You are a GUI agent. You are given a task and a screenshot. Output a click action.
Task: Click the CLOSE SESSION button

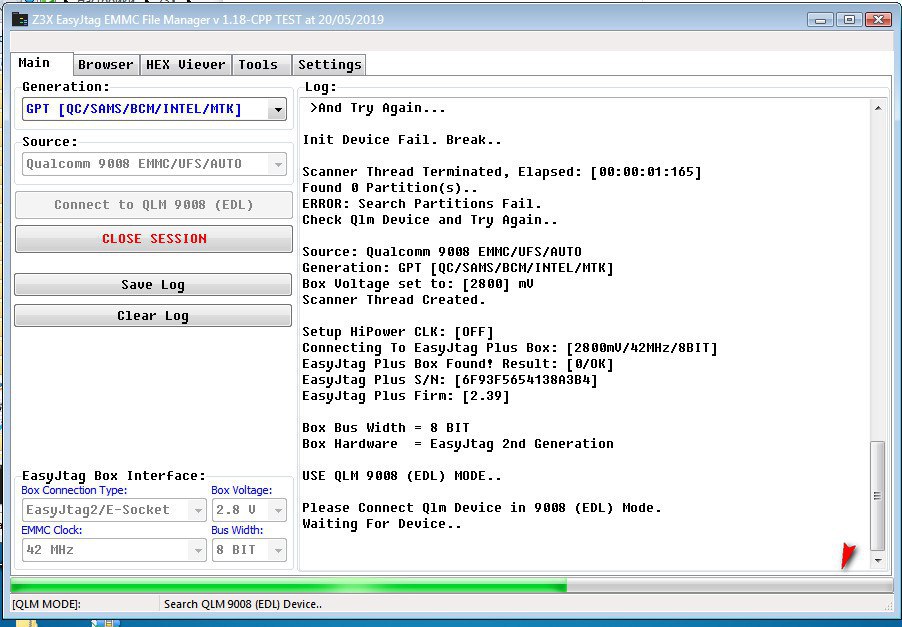coord(154,239)
